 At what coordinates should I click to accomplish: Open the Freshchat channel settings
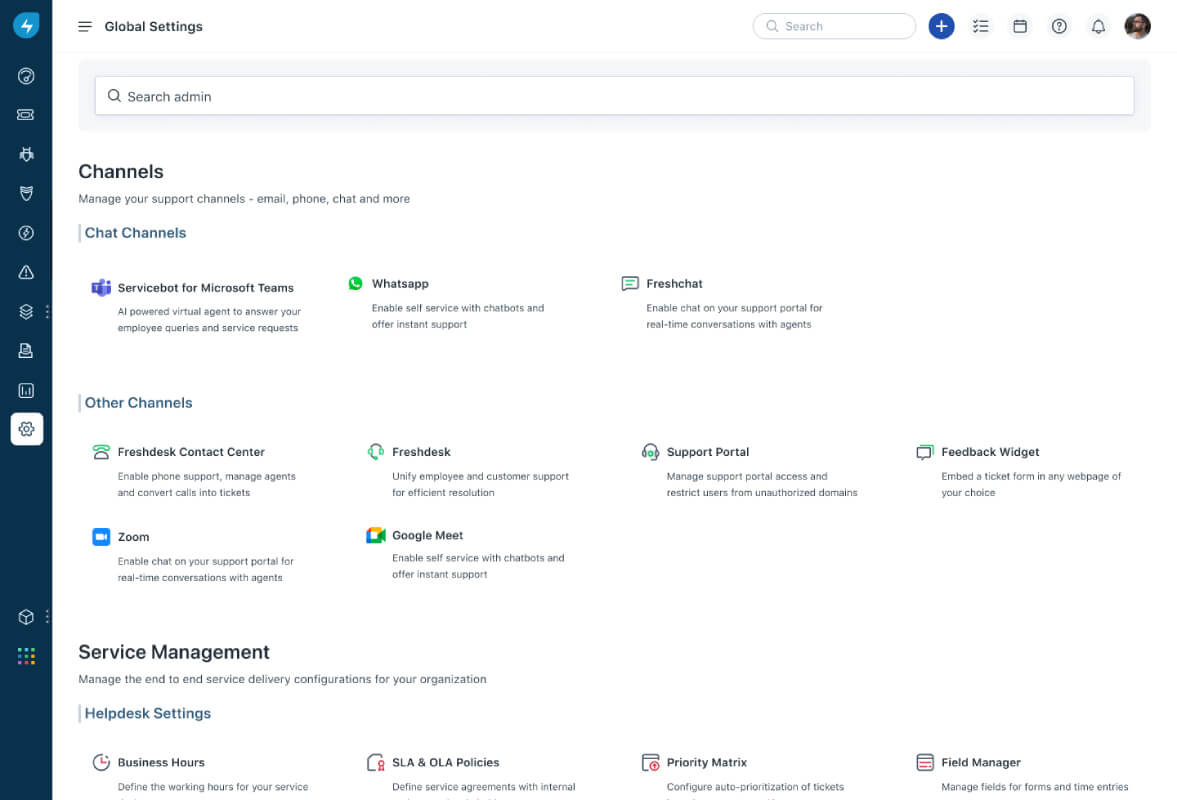674,284
